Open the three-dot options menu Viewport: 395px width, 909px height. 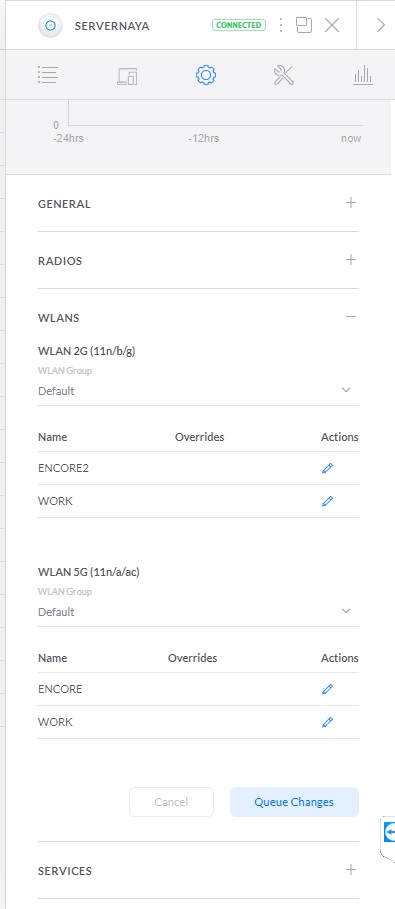[x=281, y=25]
